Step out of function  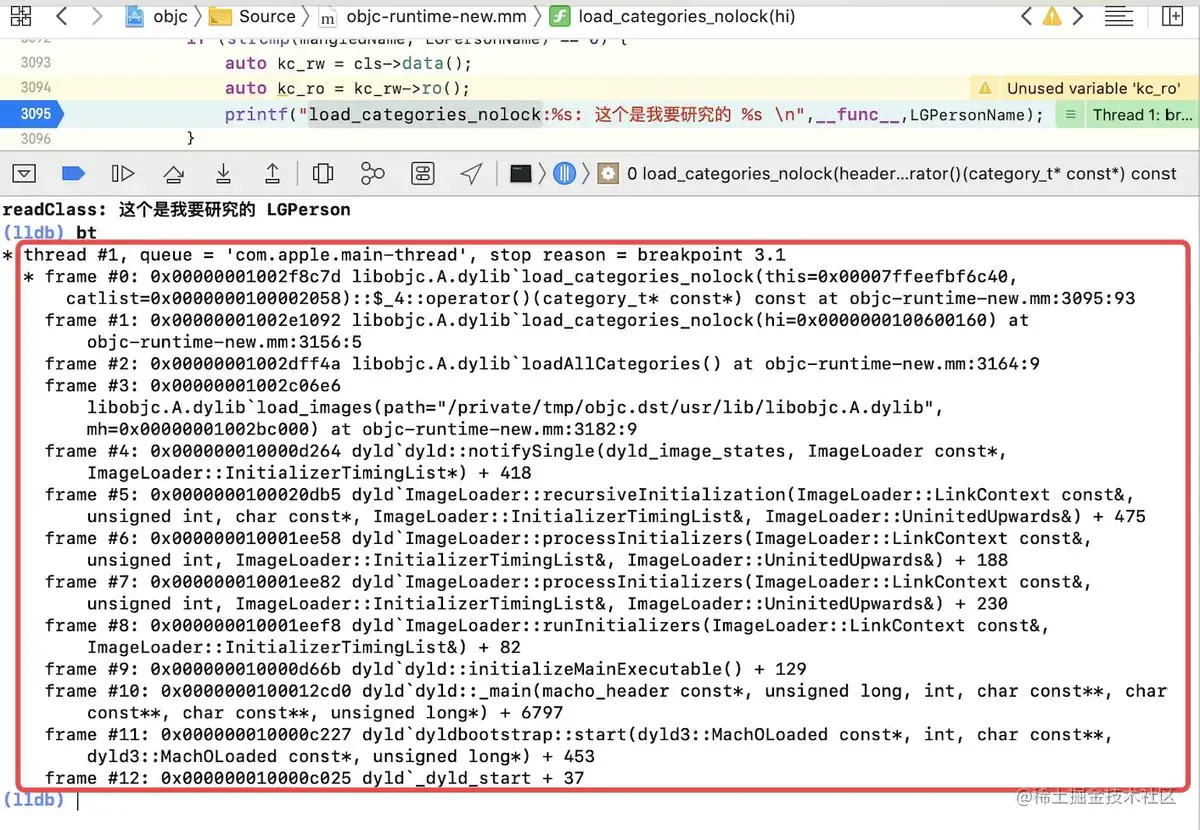point(272,174)
